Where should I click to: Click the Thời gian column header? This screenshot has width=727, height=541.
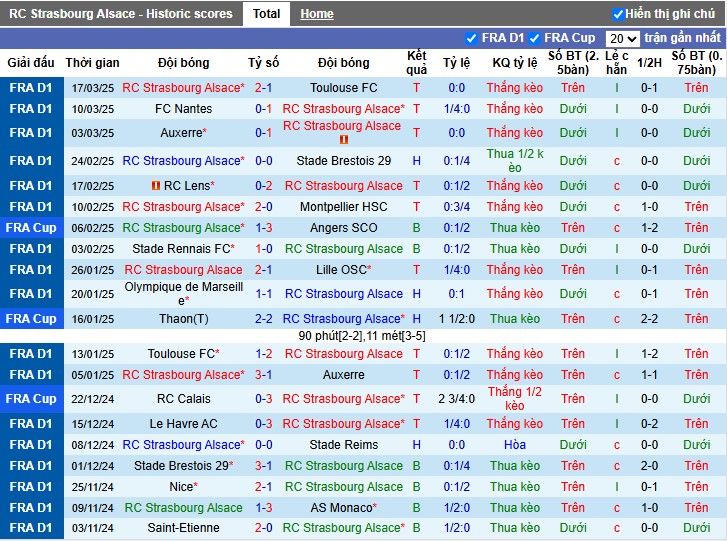93,63
